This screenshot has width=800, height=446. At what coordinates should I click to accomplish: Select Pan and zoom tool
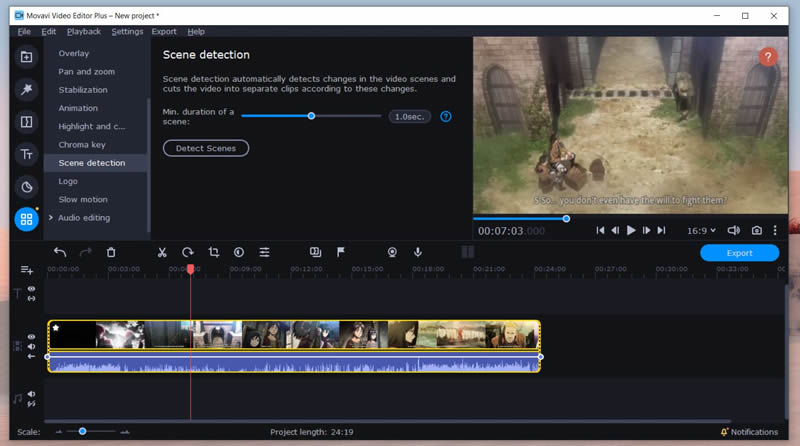click(x=86, y=71)
